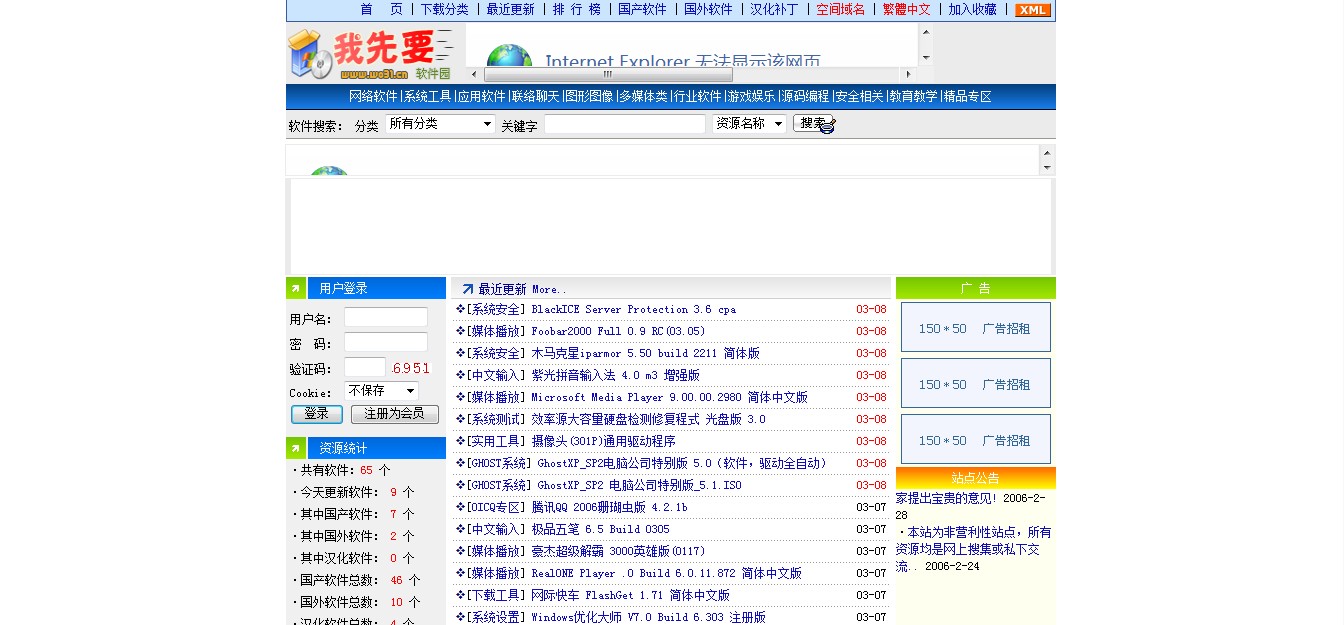Click the 6951 captcha image
1344x625 pixels.
[411, 368]
